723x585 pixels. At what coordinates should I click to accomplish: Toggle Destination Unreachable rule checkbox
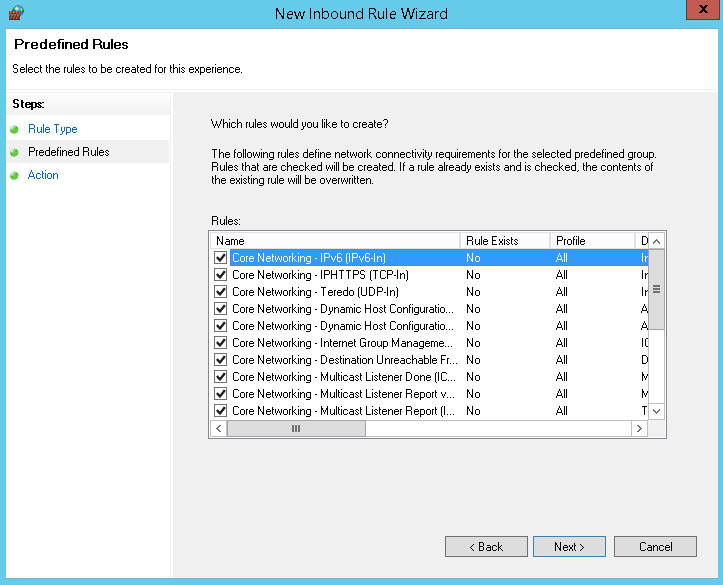pyautogui.click(x=221, y=360)
